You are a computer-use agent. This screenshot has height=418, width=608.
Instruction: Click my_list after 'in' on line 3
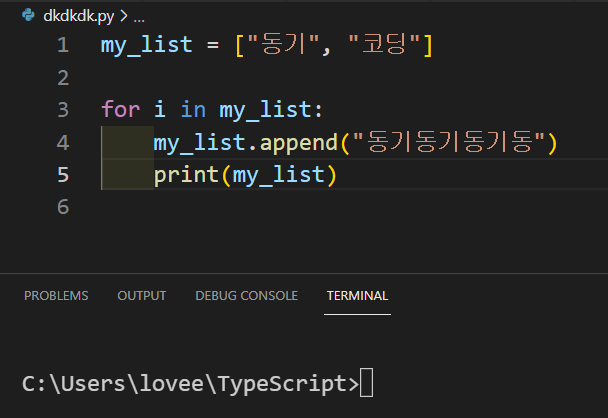(x=265, y=110)
